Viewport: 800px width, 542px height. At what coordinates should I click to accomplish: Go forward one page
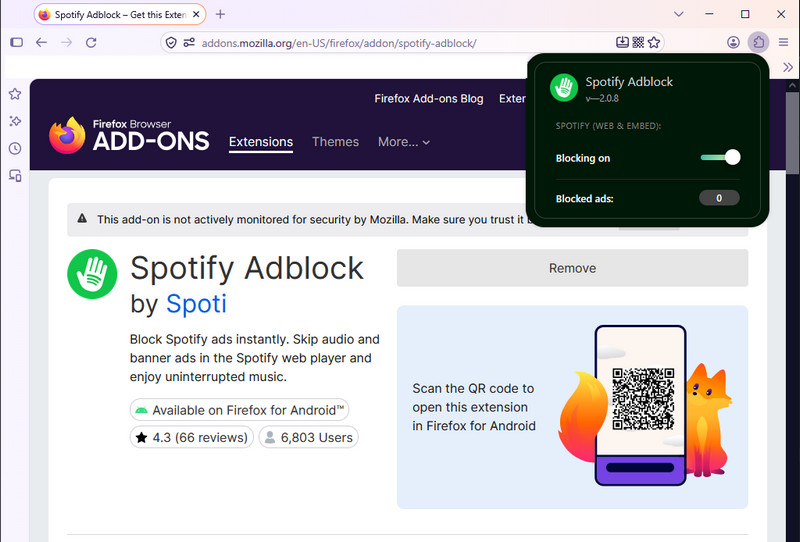[66, 42]
